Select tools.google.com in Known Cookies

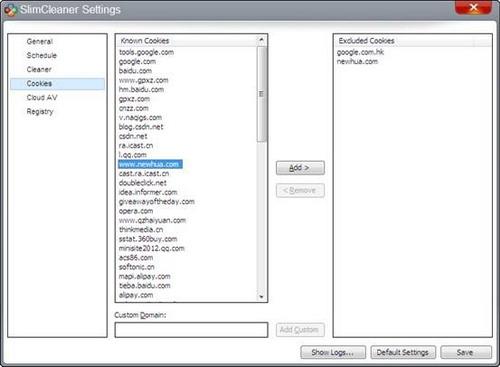(146, 52)
